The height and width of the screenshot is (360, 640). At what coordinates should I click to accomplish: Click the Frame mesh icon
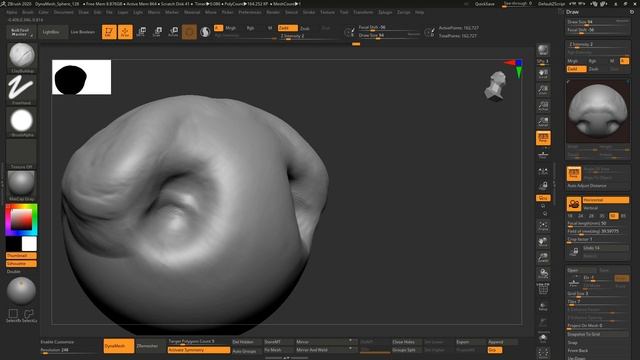click(x=543, y=227)
